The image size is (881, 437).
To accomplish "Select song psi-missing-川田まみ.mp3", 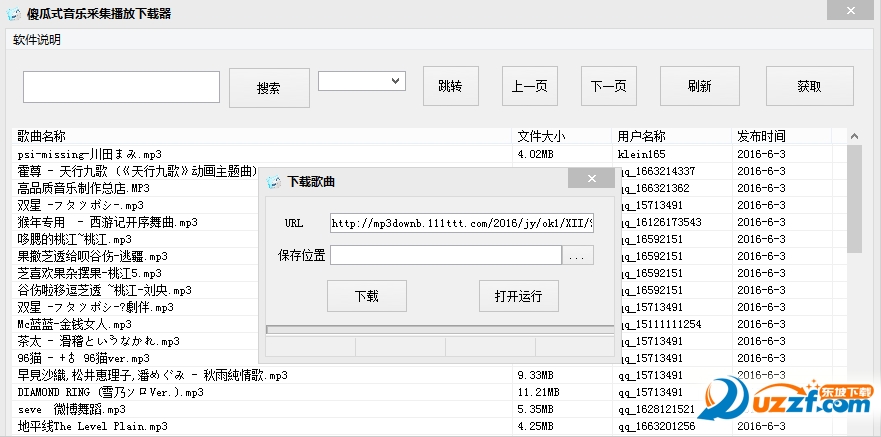I will [x=90, y=155].
